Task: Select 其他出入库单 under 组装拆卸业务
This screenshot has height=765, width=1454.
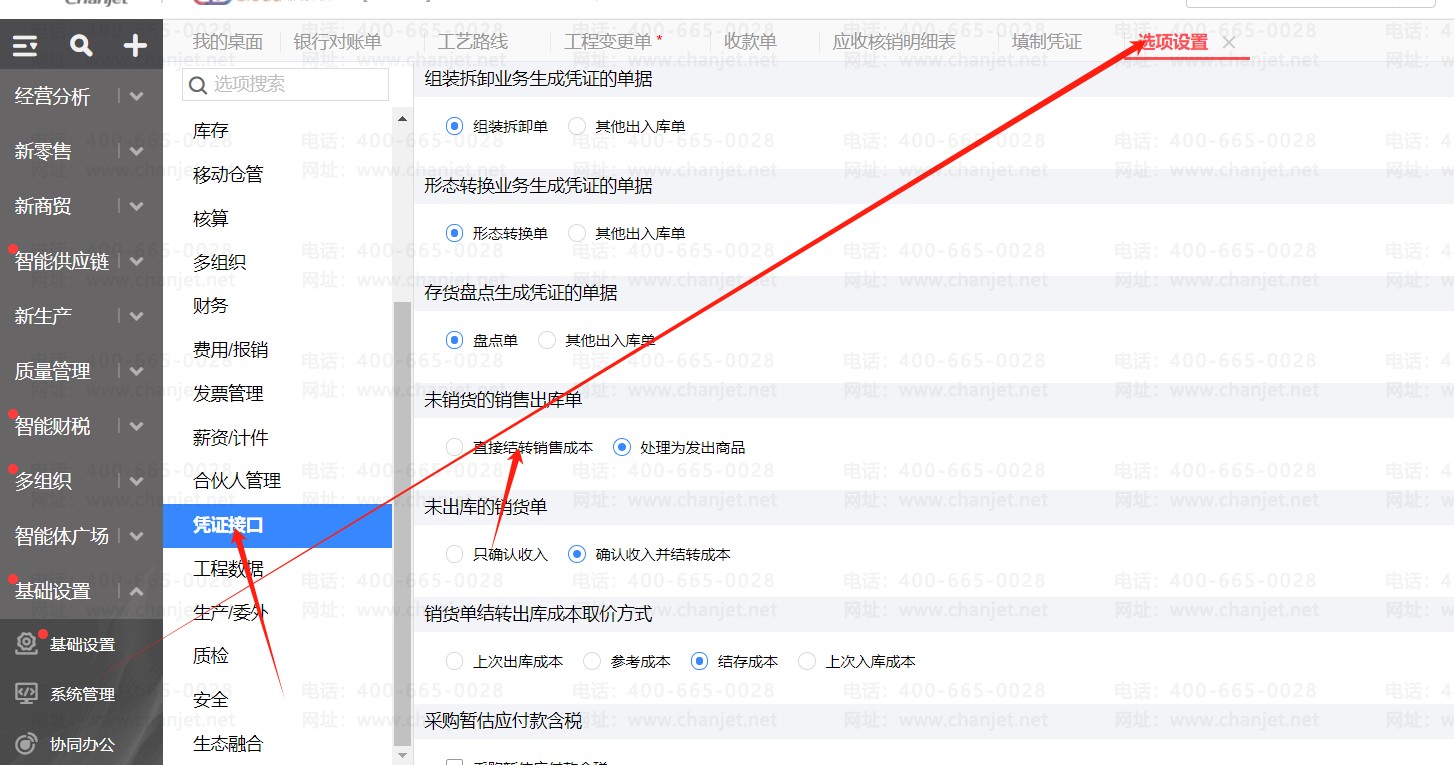Action: (x=577, y=127)
